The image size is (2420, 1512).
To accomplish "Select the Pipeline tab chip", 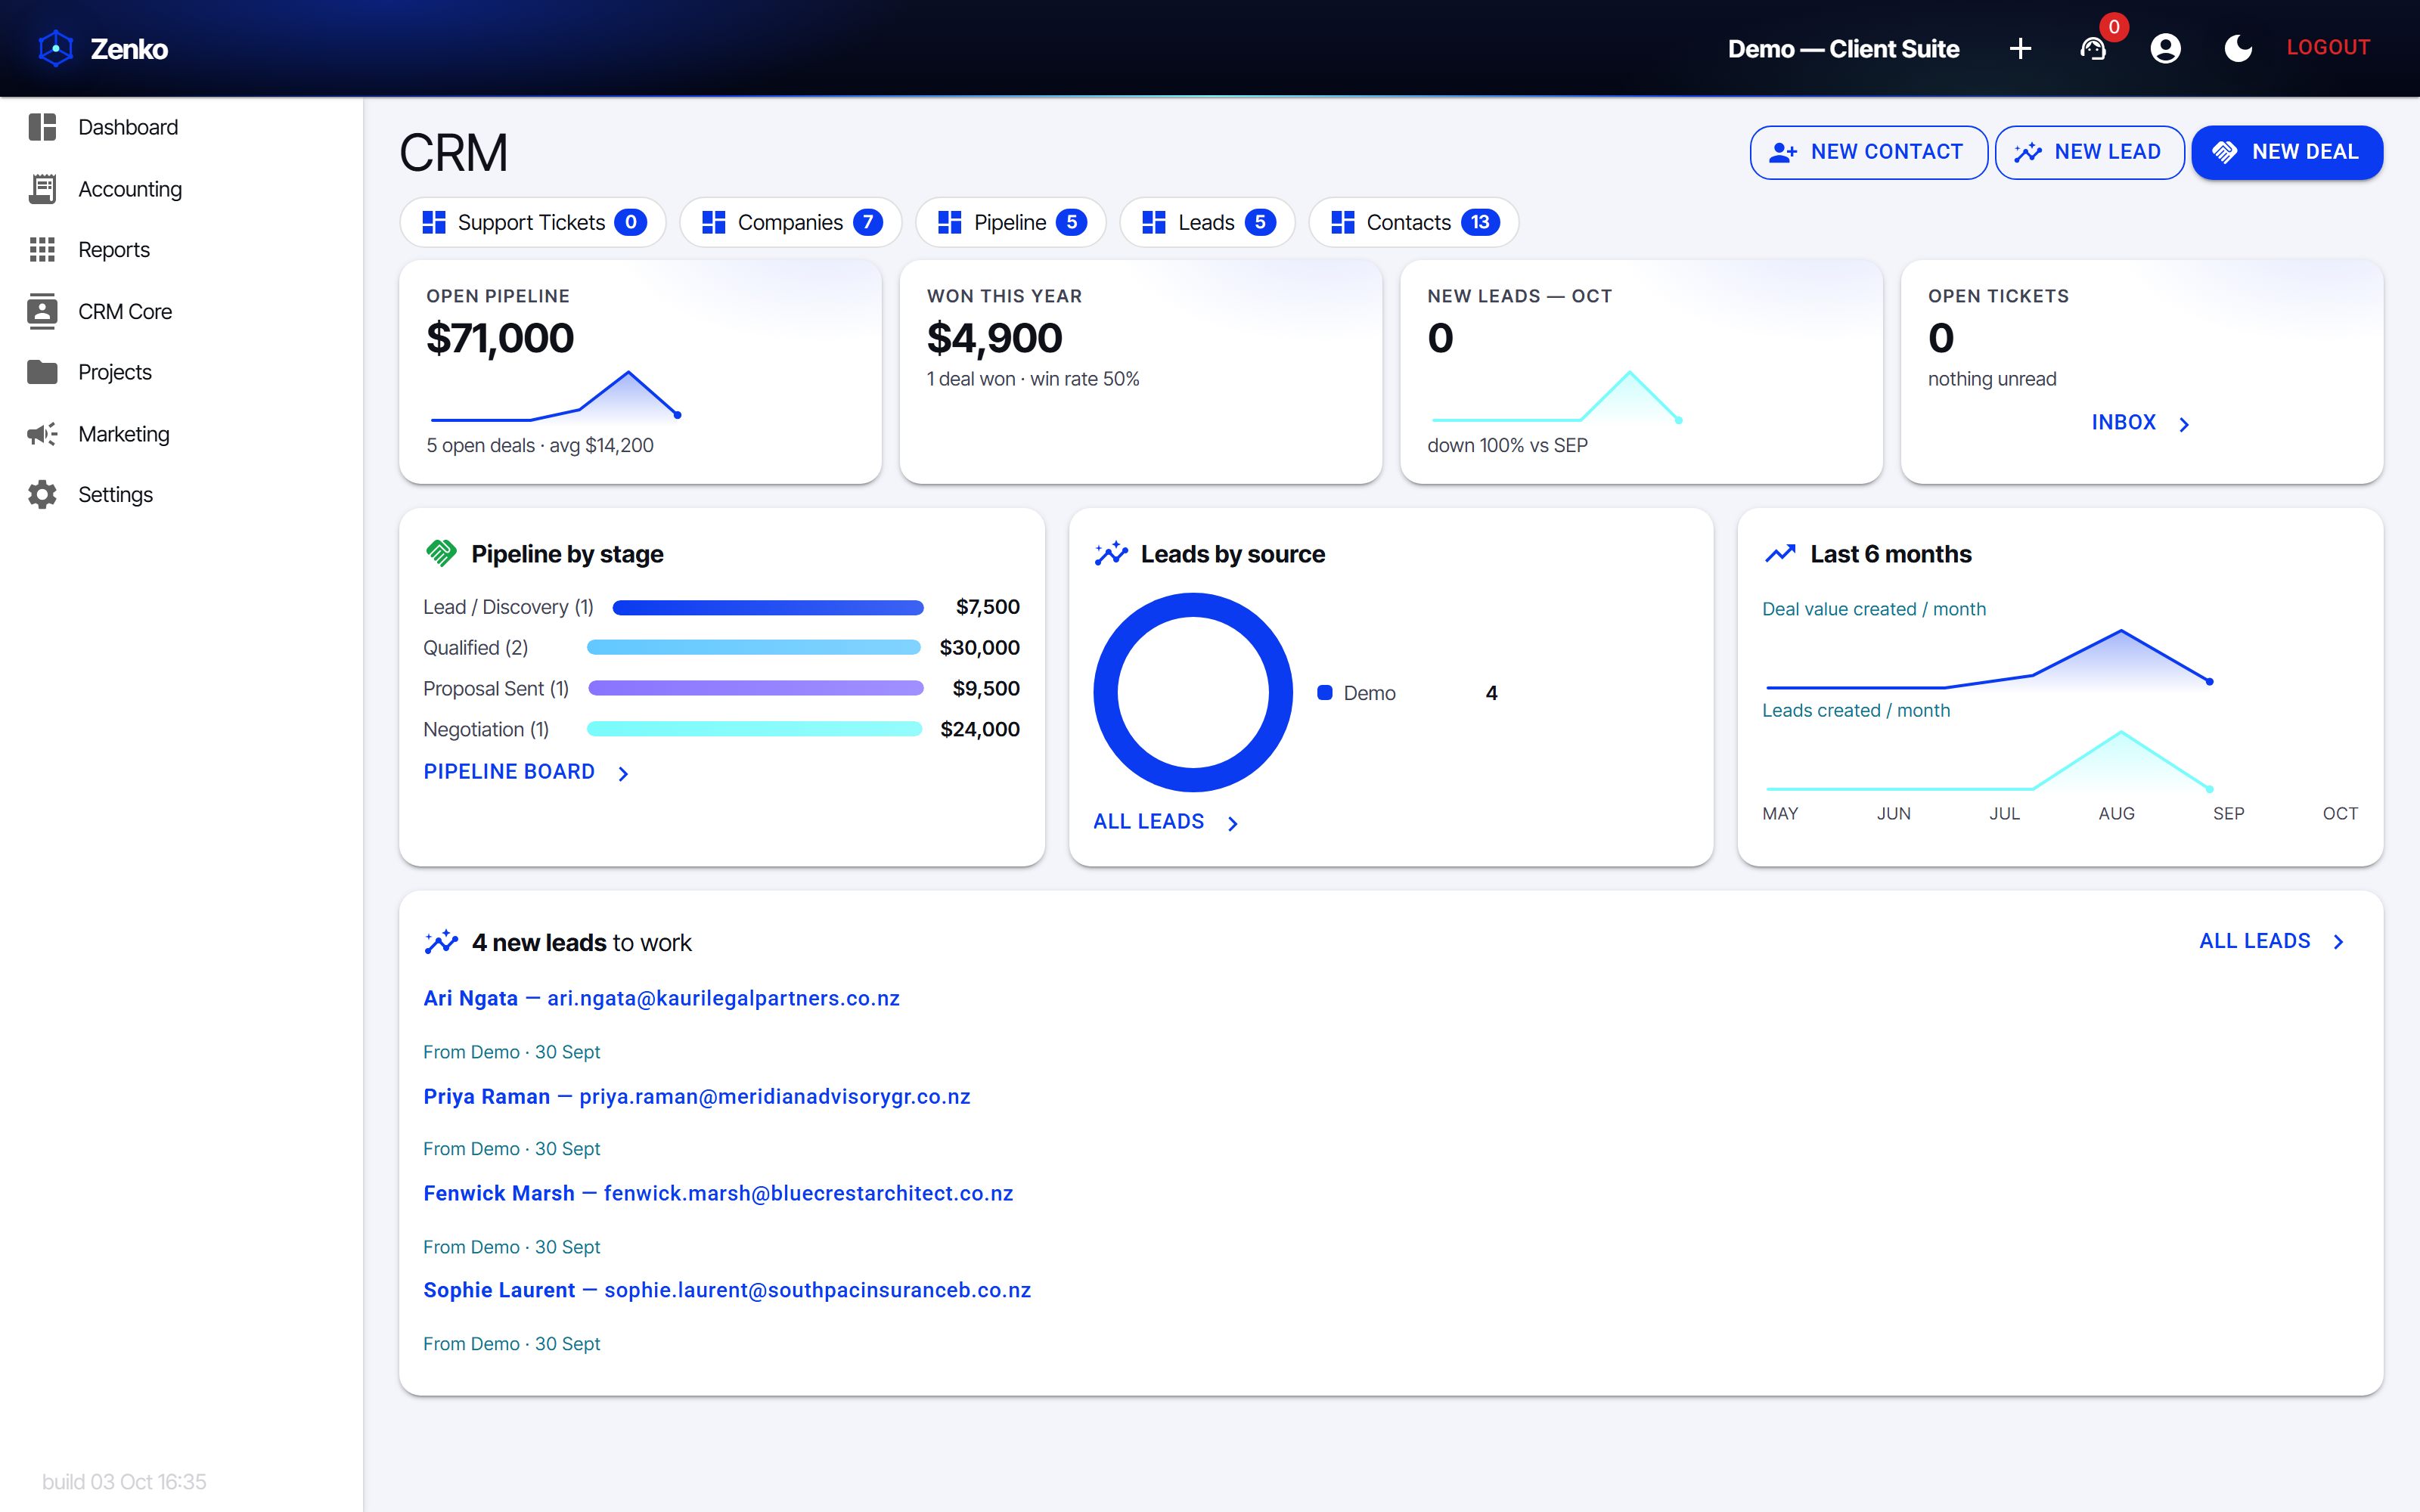I will click(1011, 222).
